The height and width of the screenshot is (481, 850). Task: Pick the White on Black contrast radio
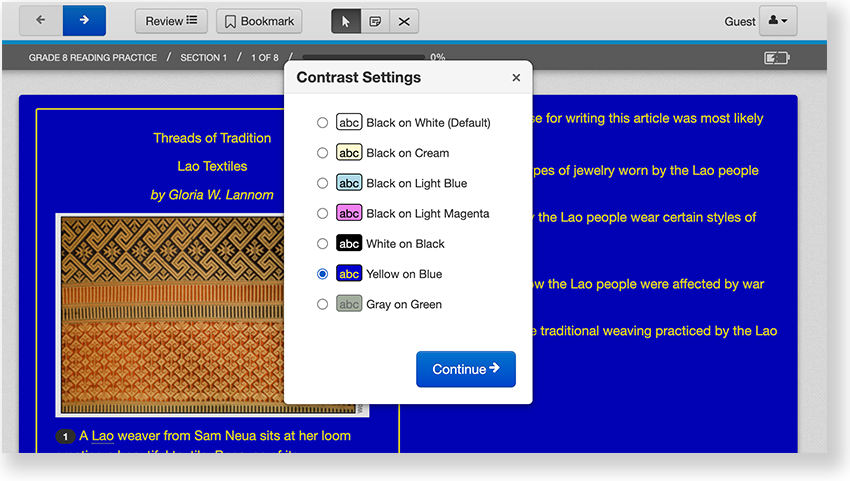pyautogui.click(x=322, y=244)
